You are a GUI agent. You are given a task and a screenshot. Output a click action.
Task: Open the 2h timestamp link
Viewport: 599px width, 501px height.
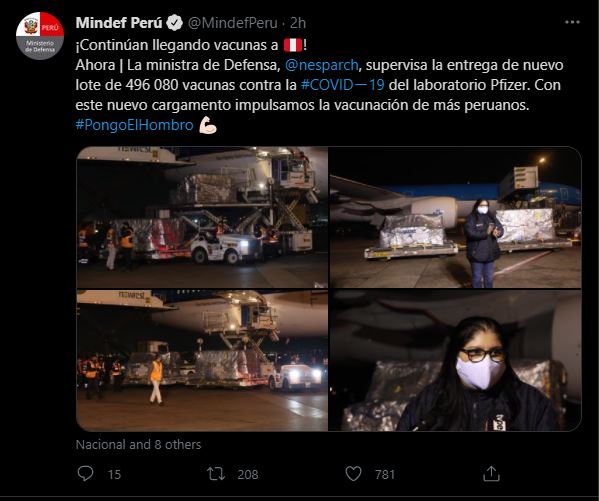[x=298, y=23]
